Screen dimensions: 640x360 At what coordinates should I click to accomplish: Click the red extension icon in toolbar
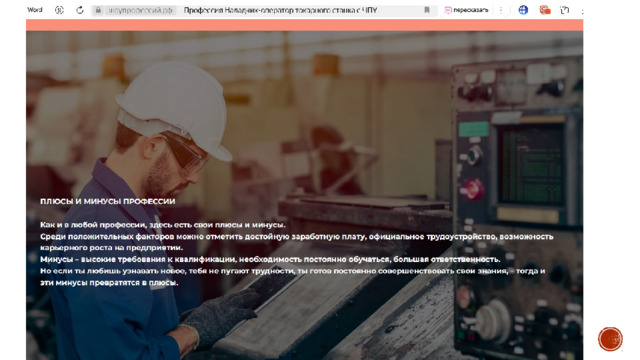544,10
